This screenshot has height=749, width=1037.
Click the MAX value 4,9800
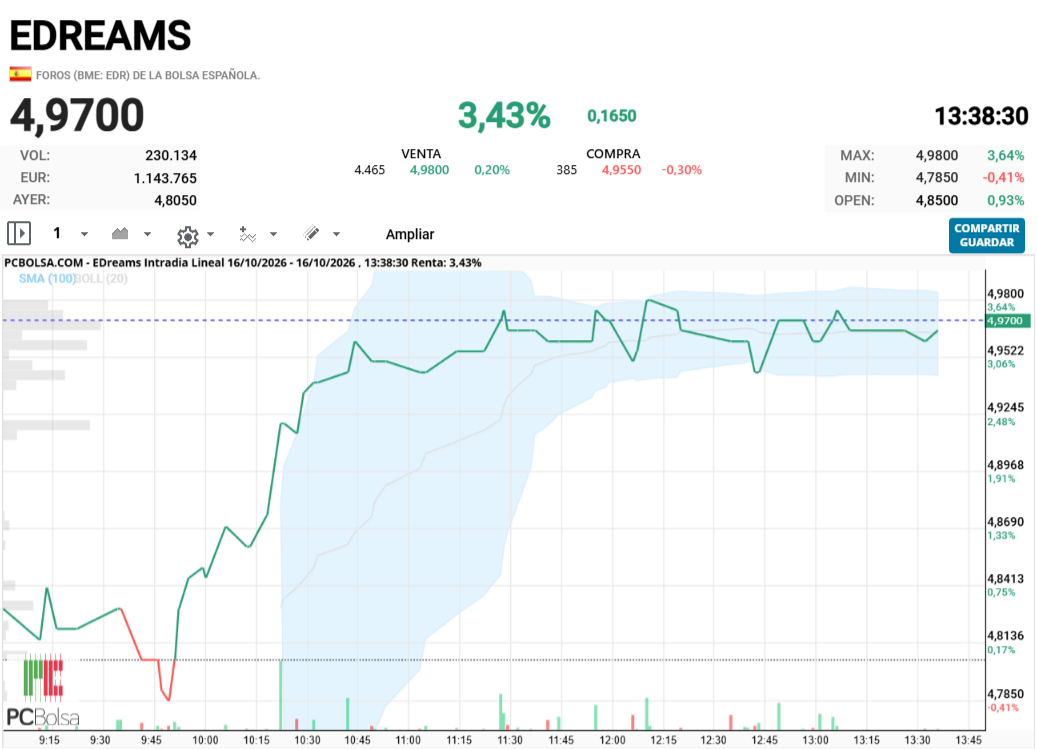(x=936, y=155)
